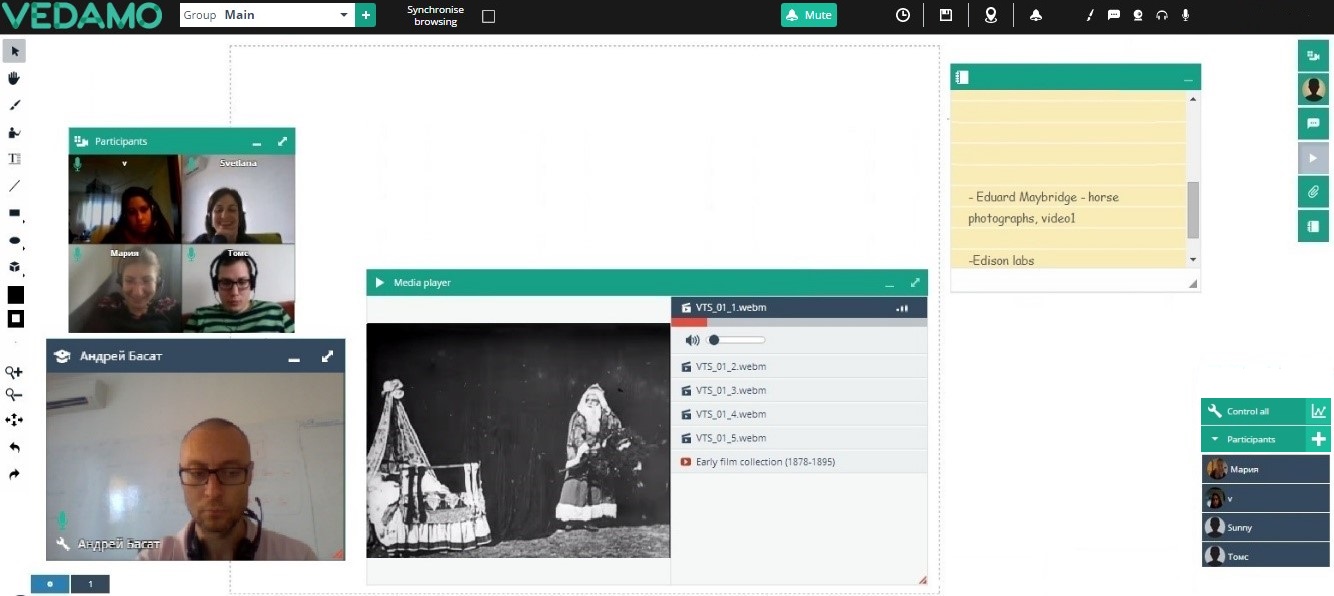The image size is (1334, 596).
Task: Toggle the drawing permission brush icon
Action: (1090, 15)
